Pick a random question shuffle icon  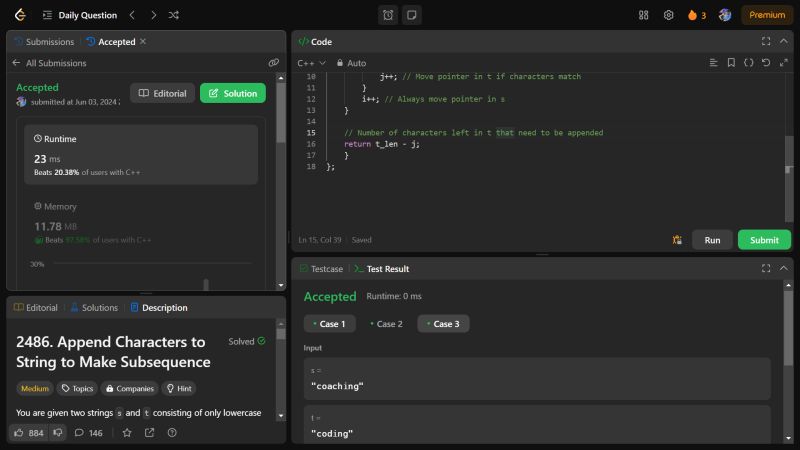pos(173,15)
